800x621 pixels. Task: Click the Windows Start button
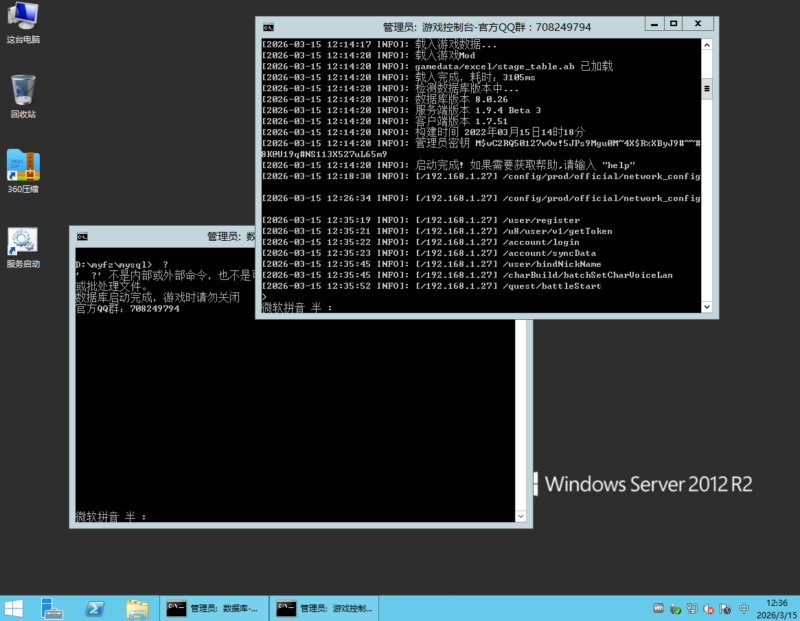click(x=14, y=608)
